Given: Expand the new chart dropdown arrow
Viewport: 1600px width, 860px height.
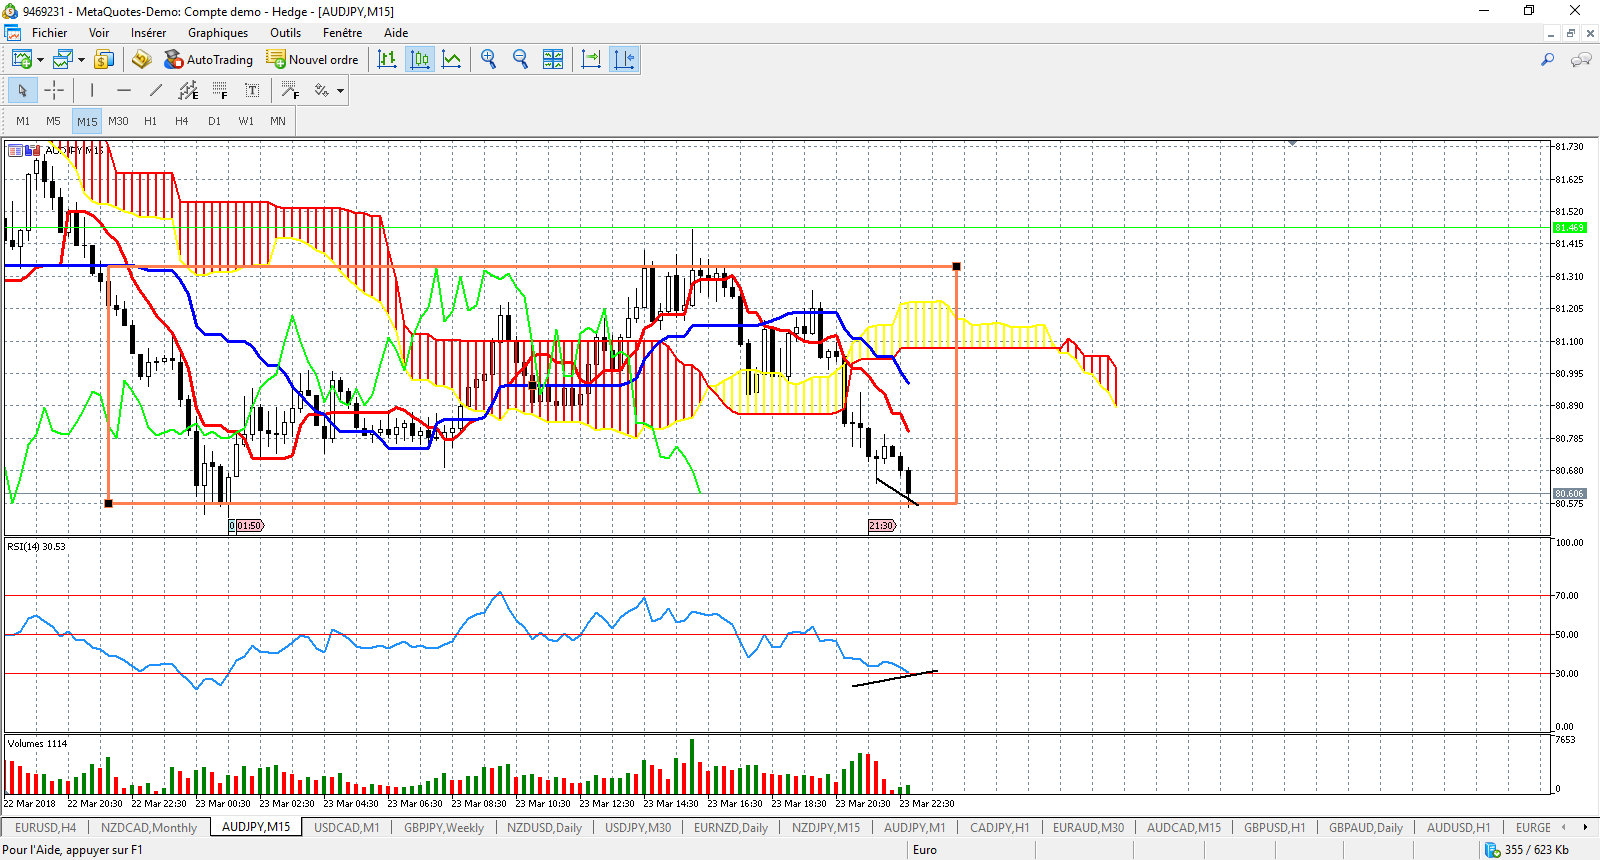Looking at the screenshot, I should click(40, 60).
